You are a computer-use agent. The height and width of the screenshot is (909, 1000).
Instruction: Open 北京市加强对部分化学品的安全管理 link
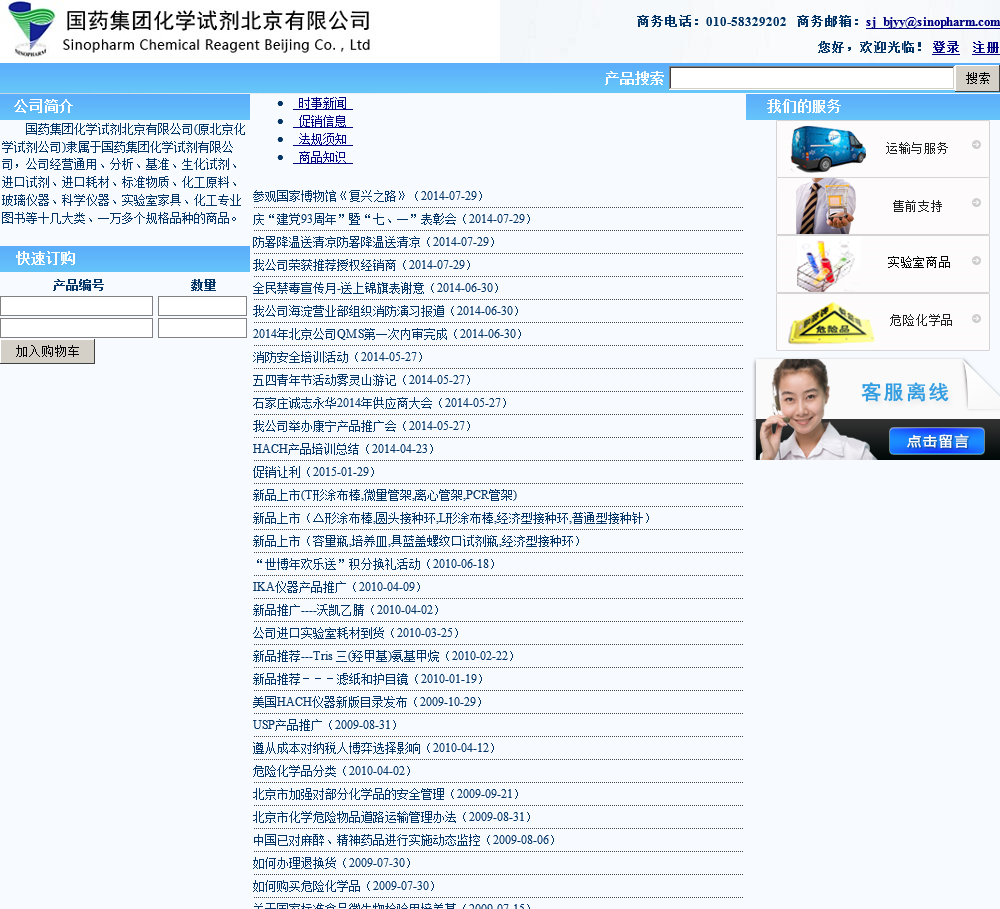[386, 794]
